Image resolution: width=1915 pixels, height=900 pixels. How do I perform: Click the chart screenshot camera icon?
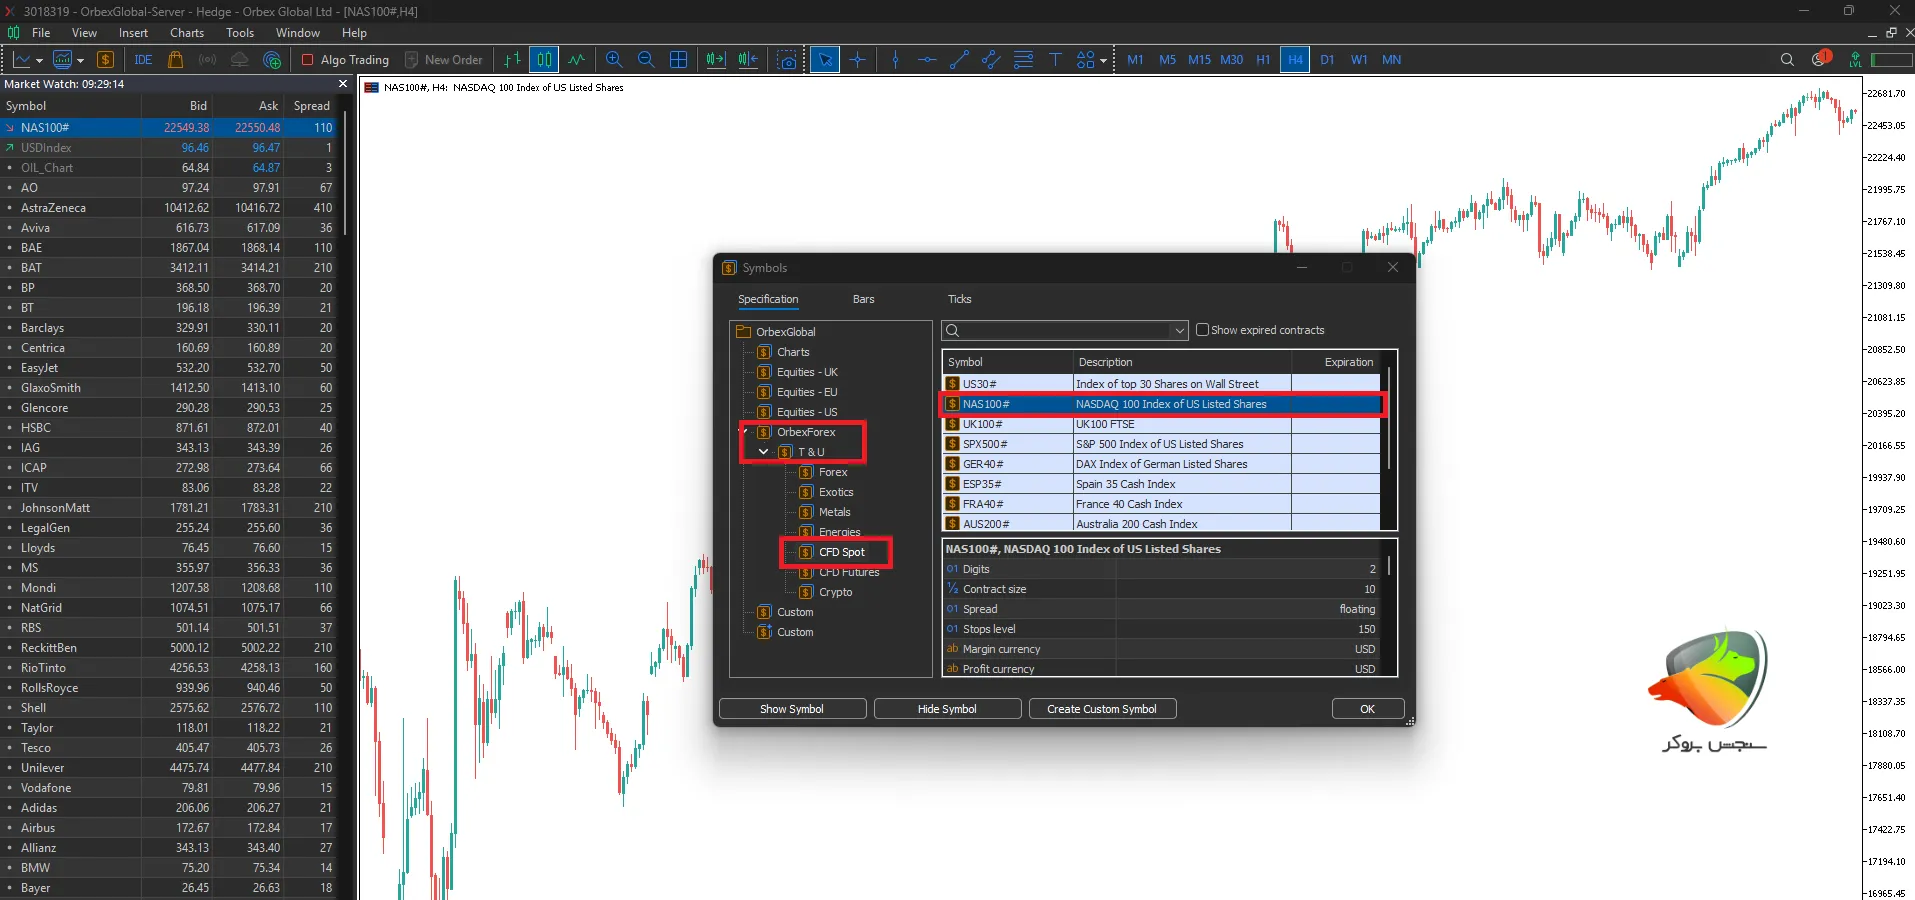point(788,60)
